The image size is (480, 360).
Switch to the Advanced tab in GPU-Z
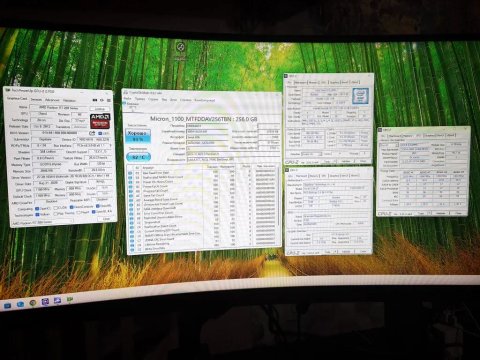52,100
